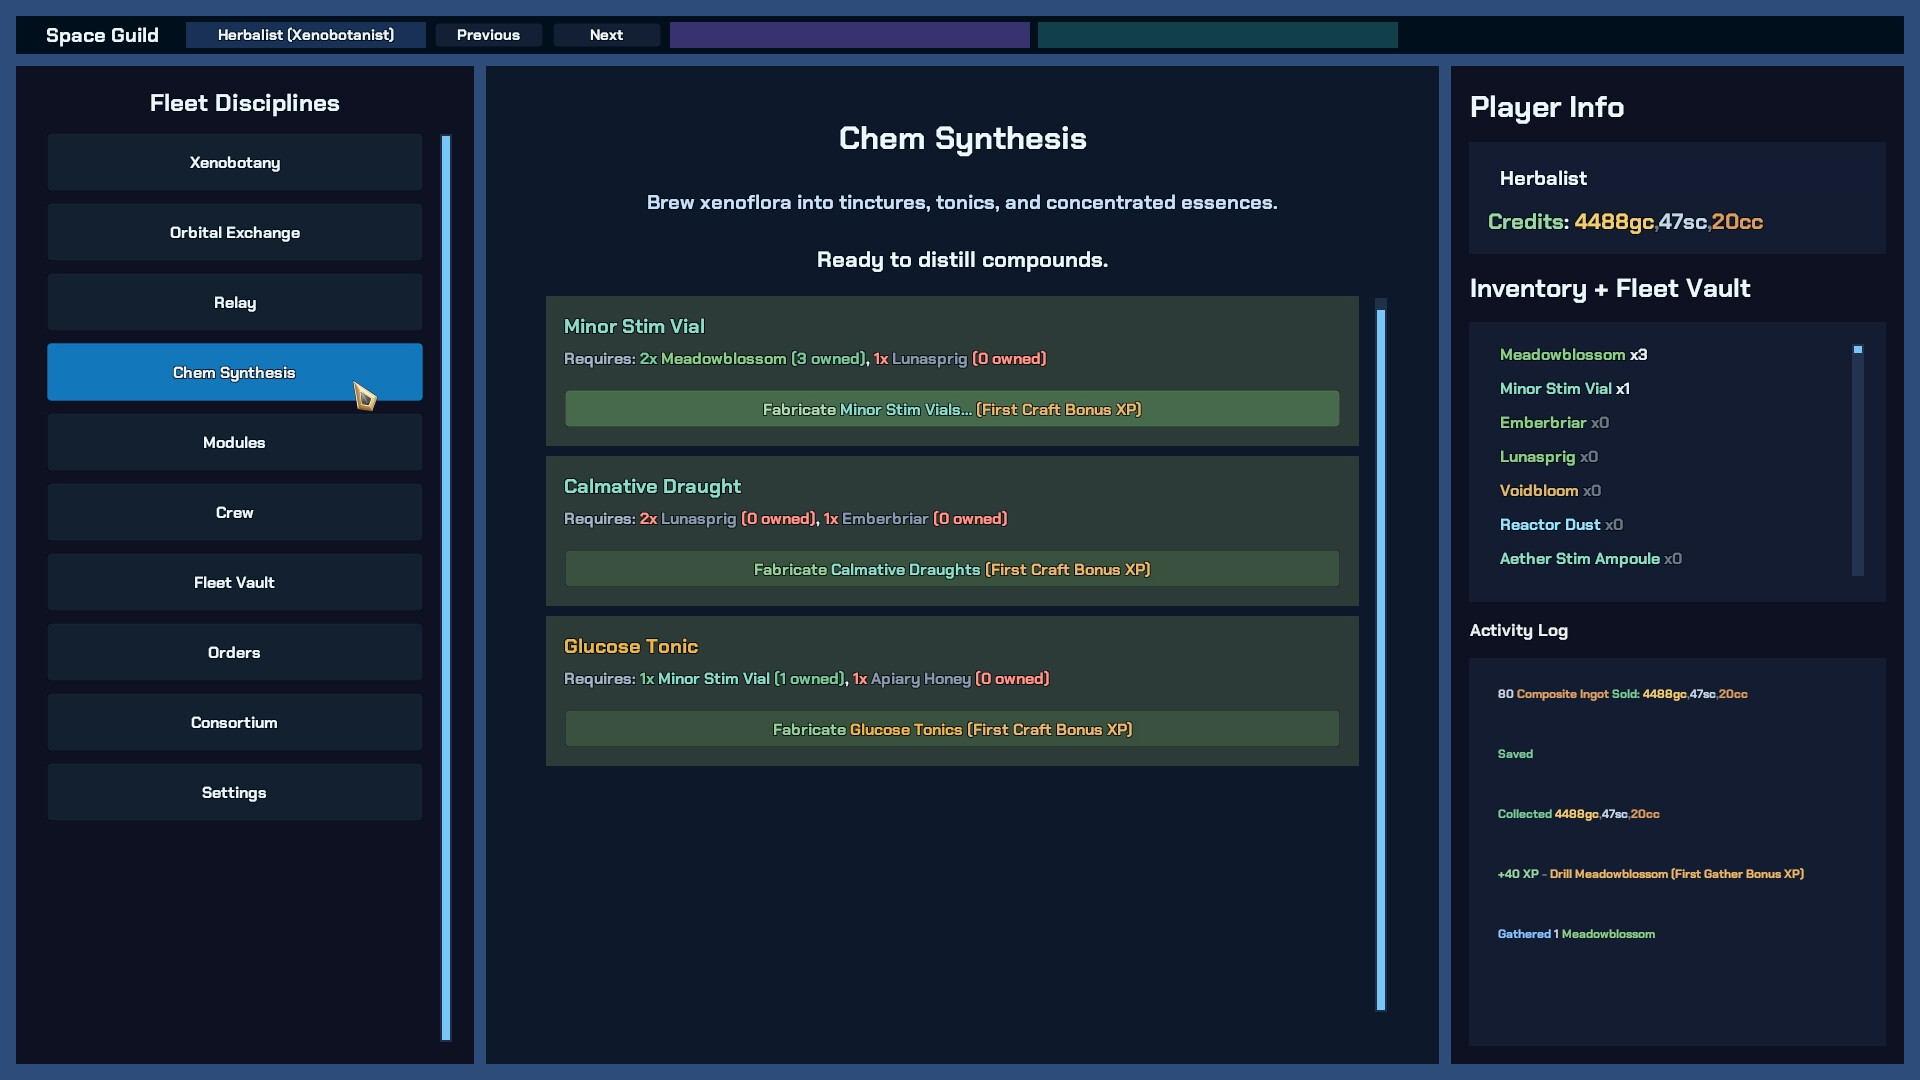Image resolution: width=1920 pixels, height=1080 pixels.
Task: Click the inventory list scrollbar
Action: click(x=1857, y=460)
